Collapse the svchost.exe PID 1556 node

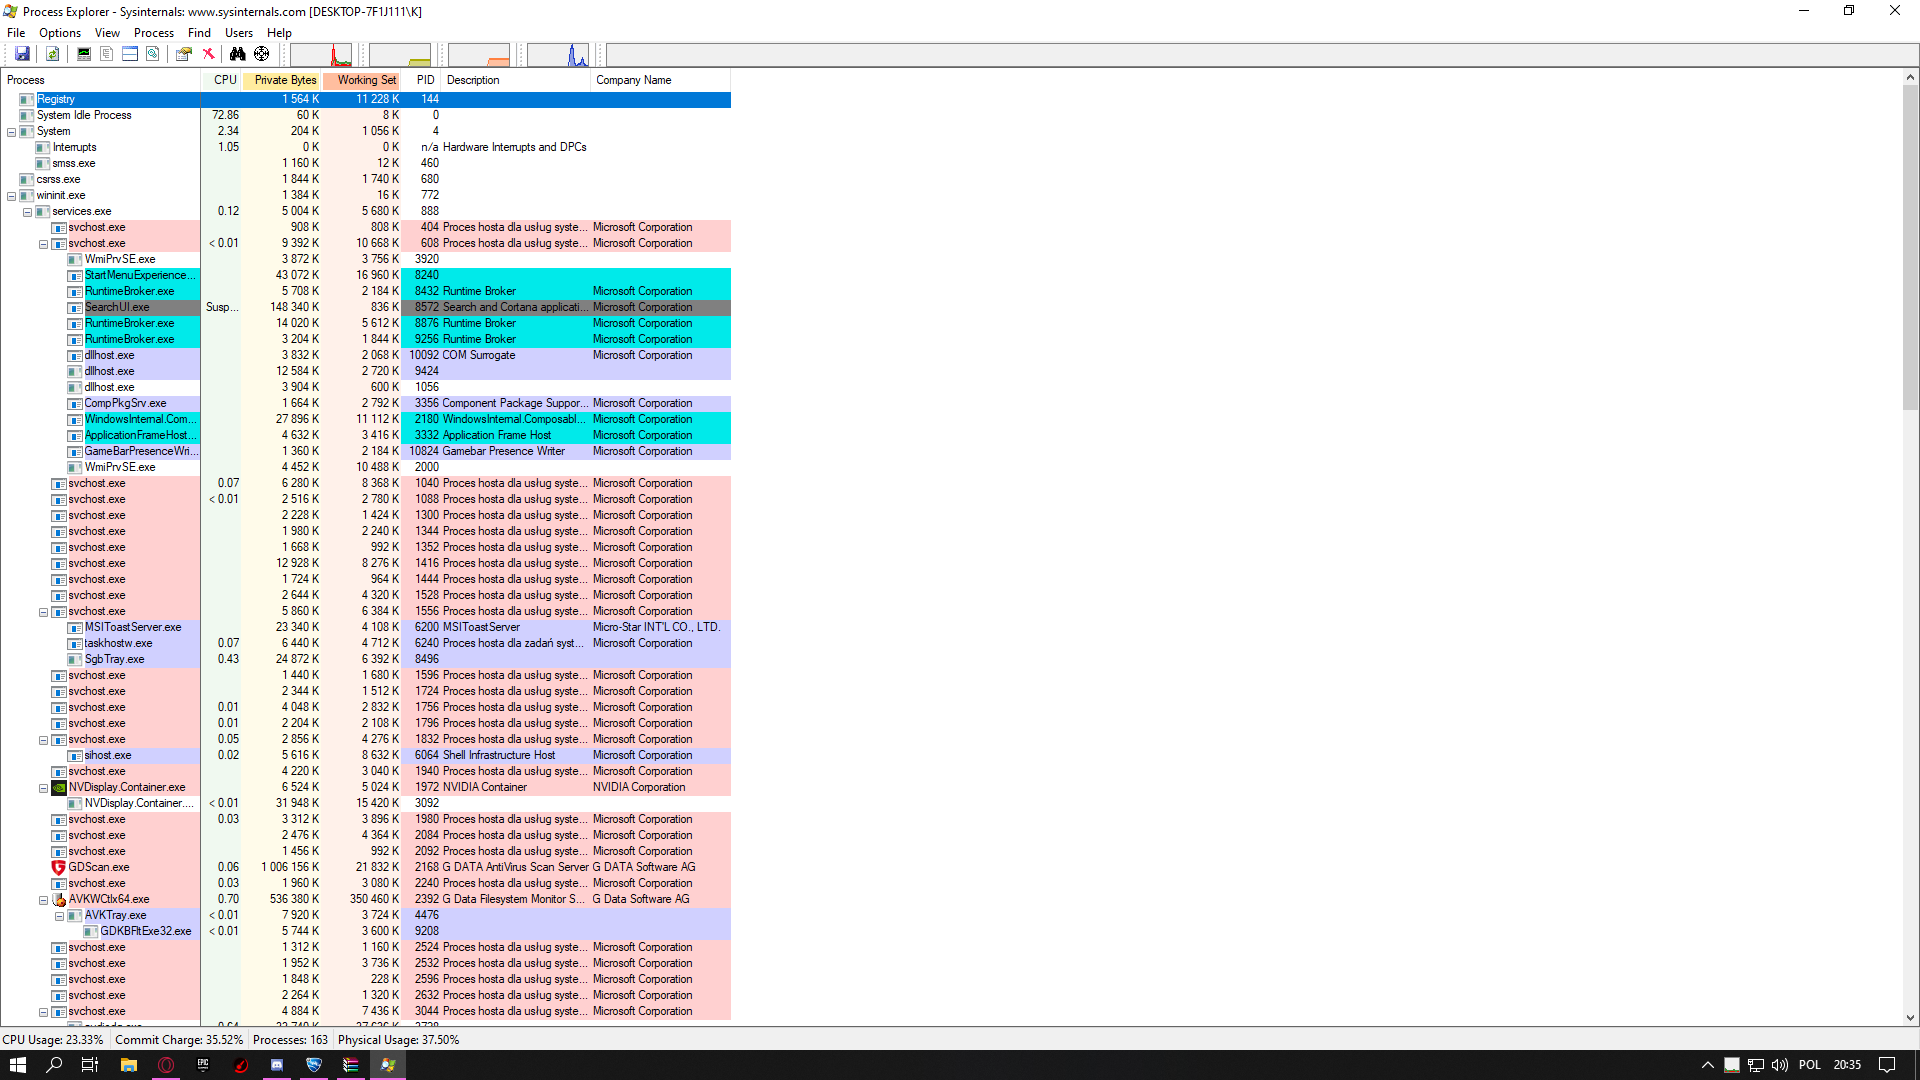(43, 612)
